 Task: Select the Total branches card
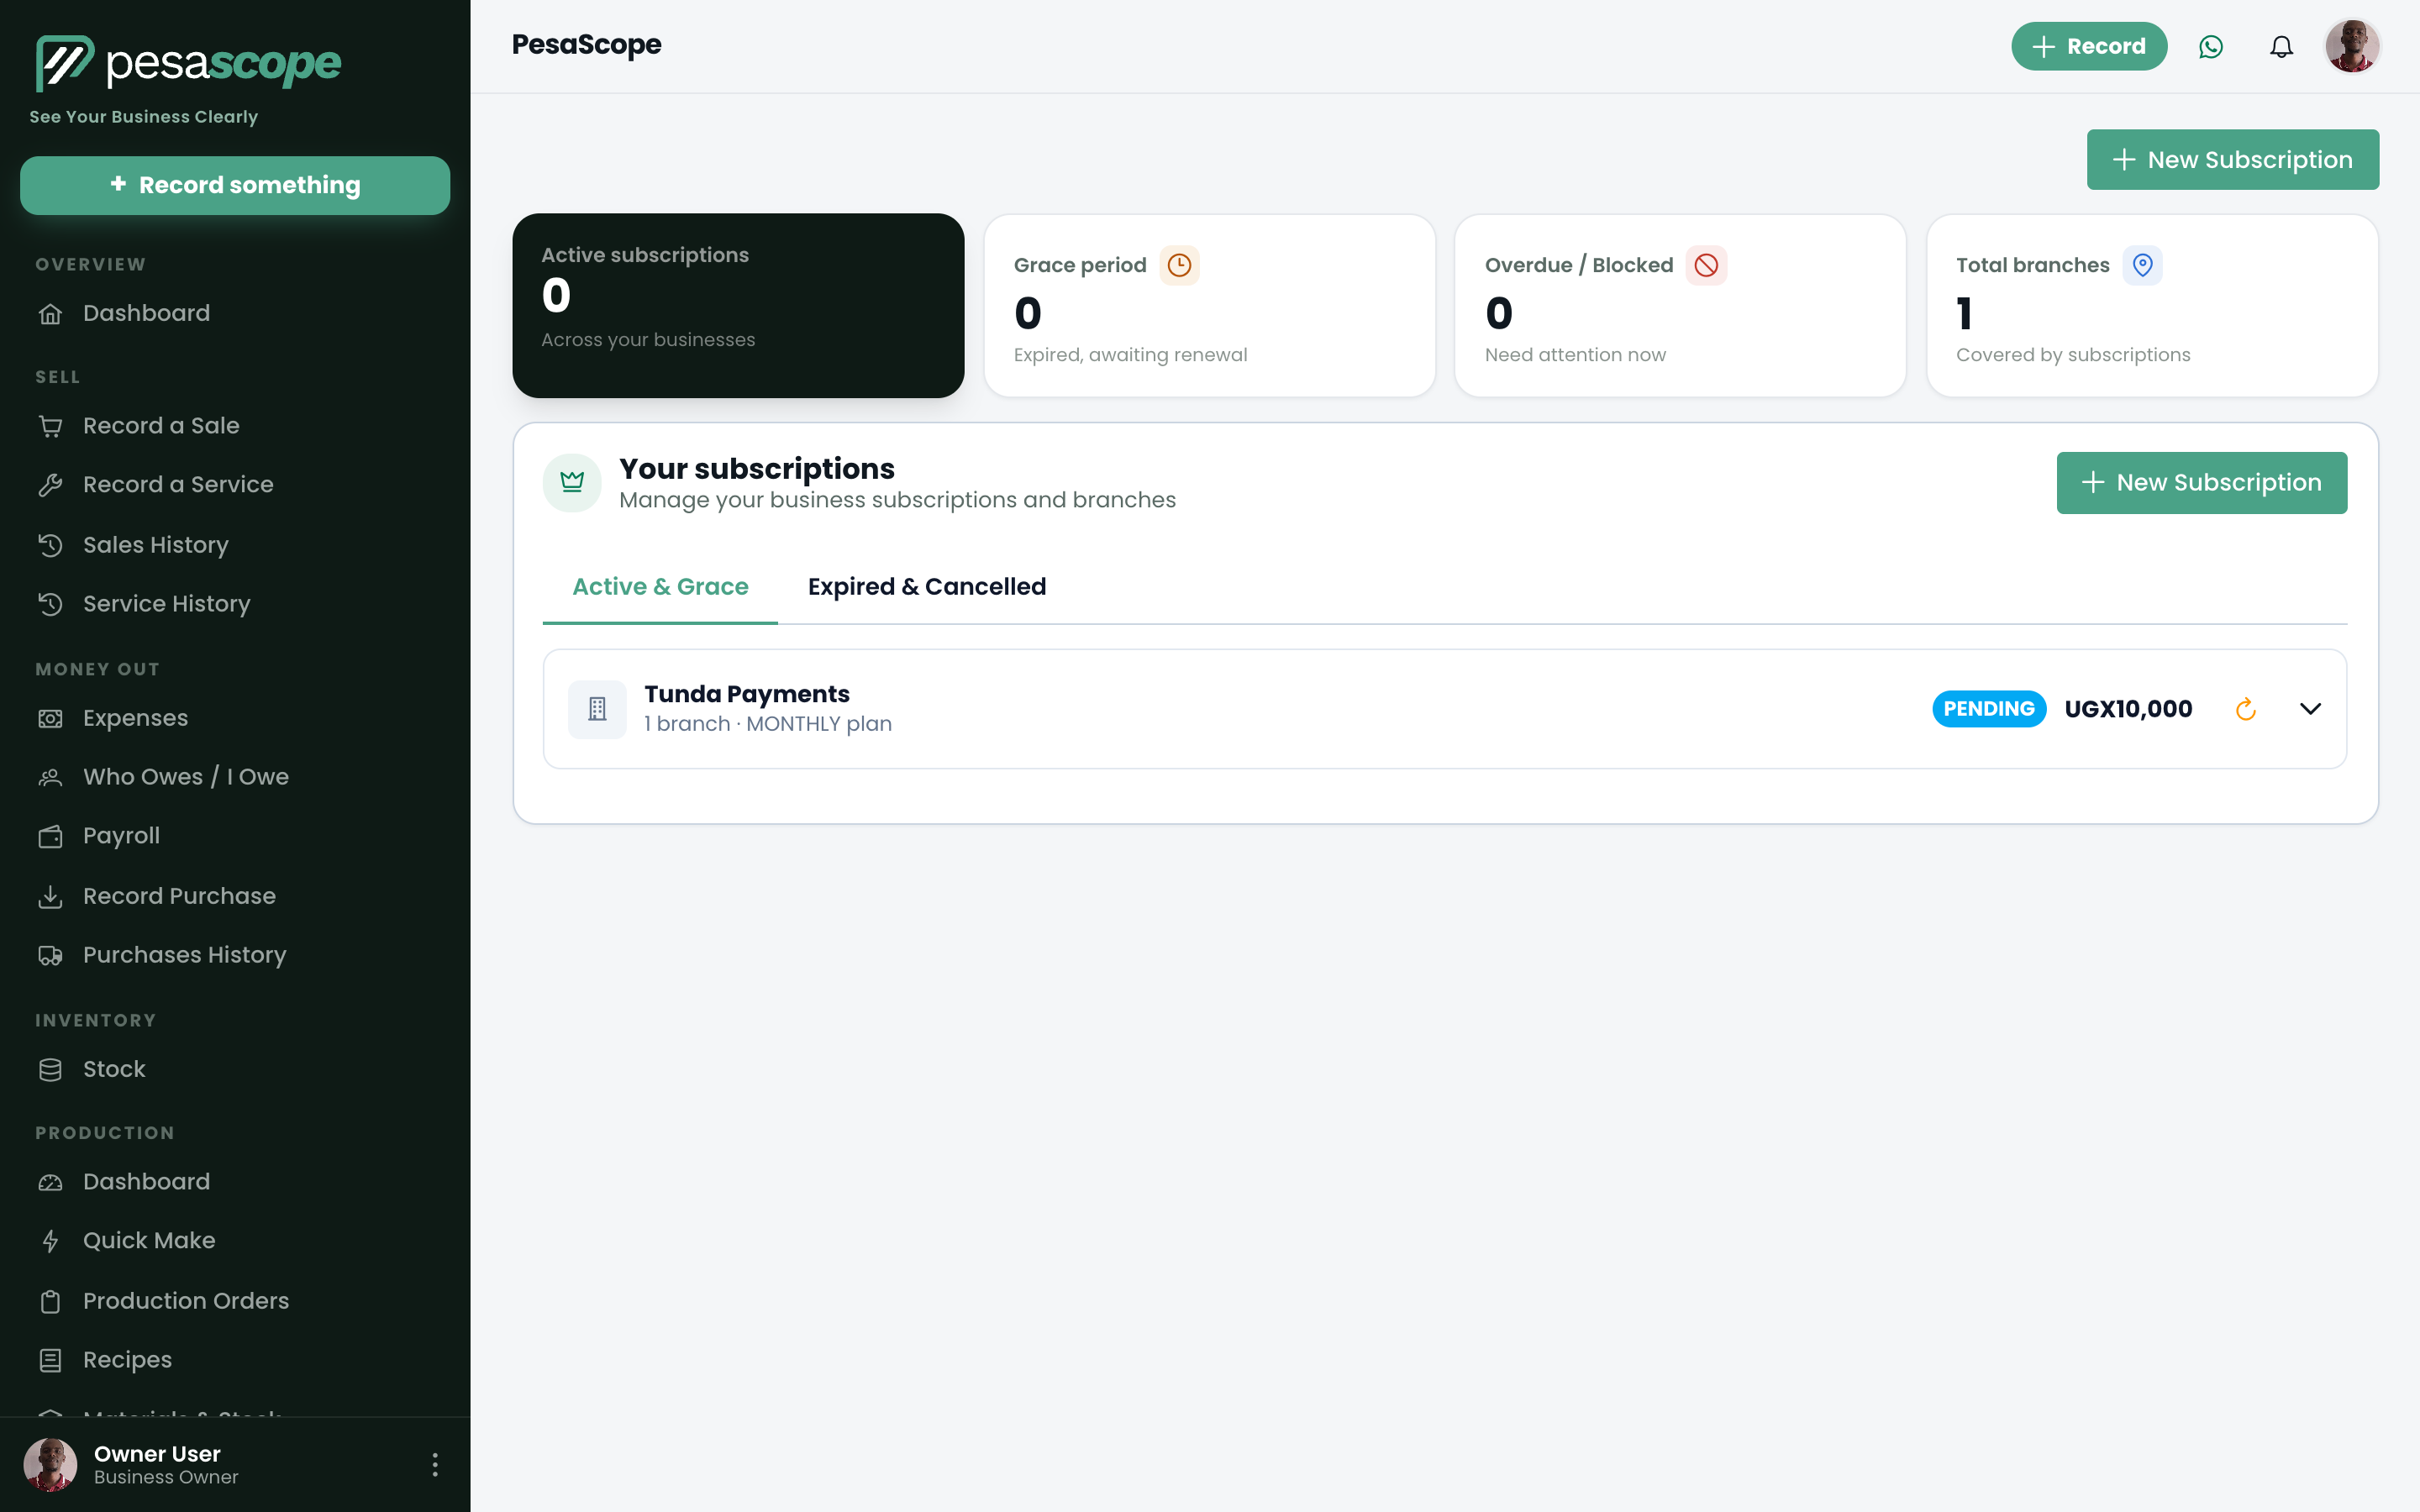pos(2152,305)
